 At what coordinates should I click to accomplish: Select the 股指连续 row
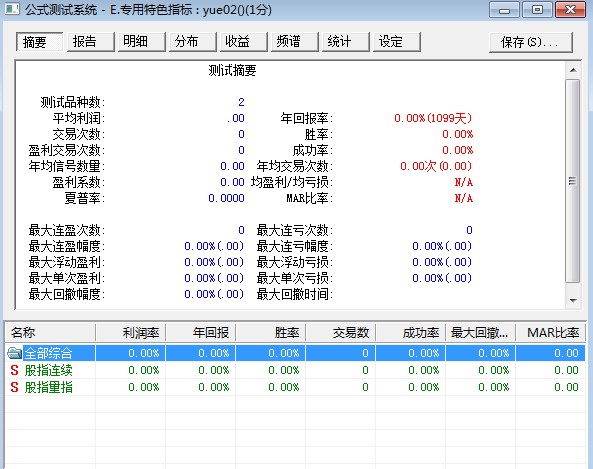click(295, 370)
